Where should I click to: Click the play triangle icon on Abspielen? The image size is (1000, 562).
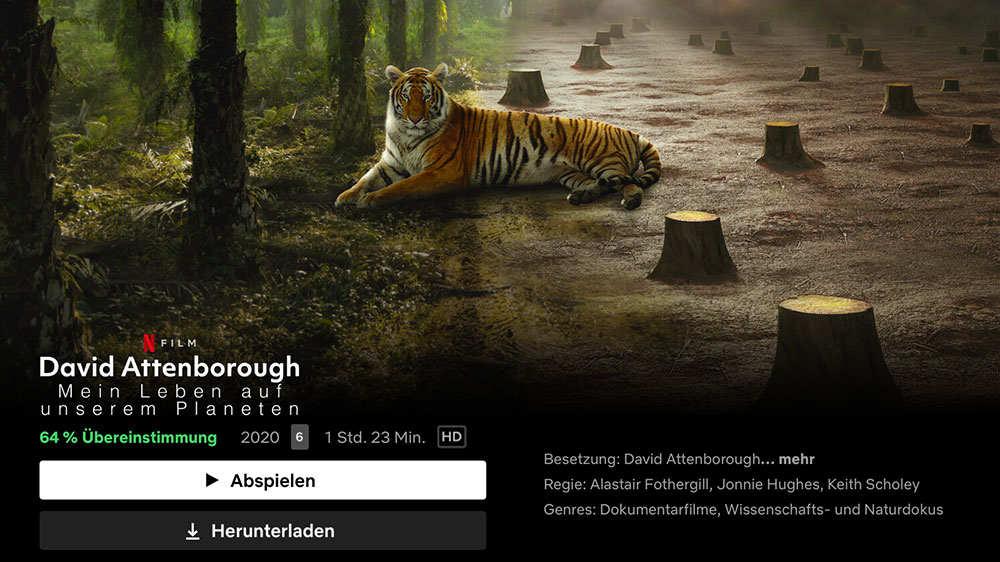pos(212,480)
